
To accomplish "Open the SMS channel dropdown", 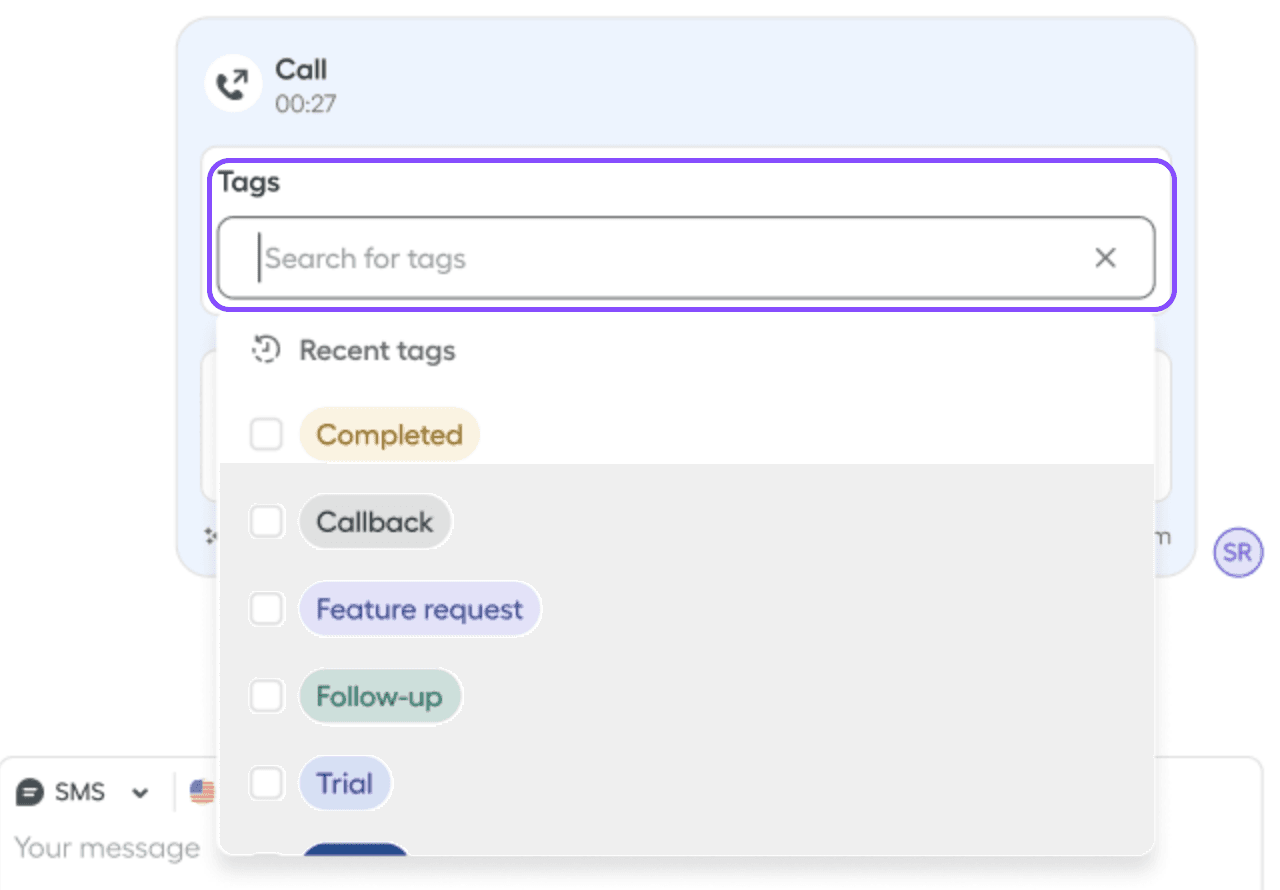I will tap(140, 791).
